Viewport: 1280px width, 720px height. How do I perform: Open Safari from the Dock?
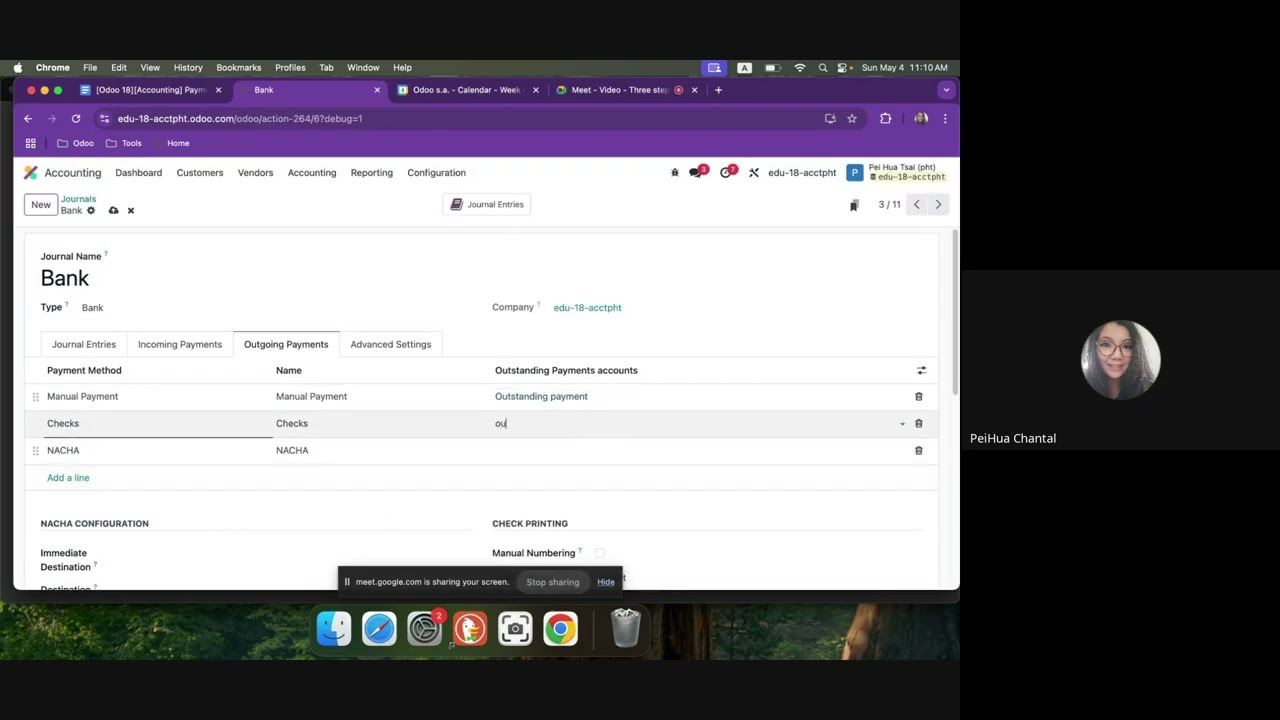(x=379, y=628)
